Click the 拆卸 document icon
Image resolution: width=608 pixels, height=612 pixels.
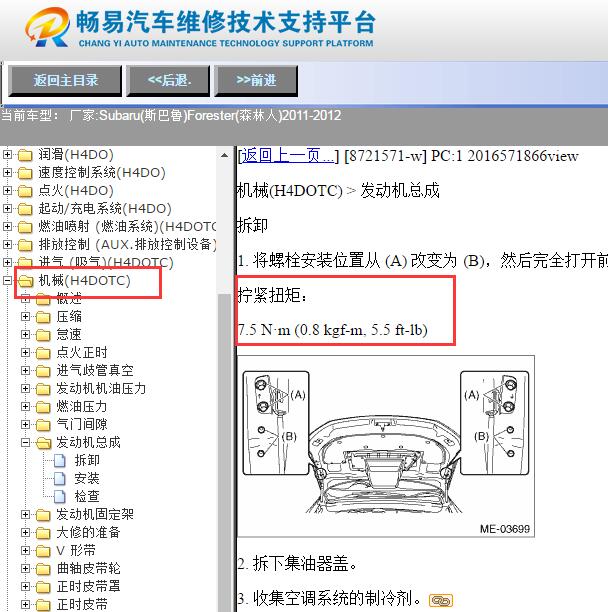point(59,461)
